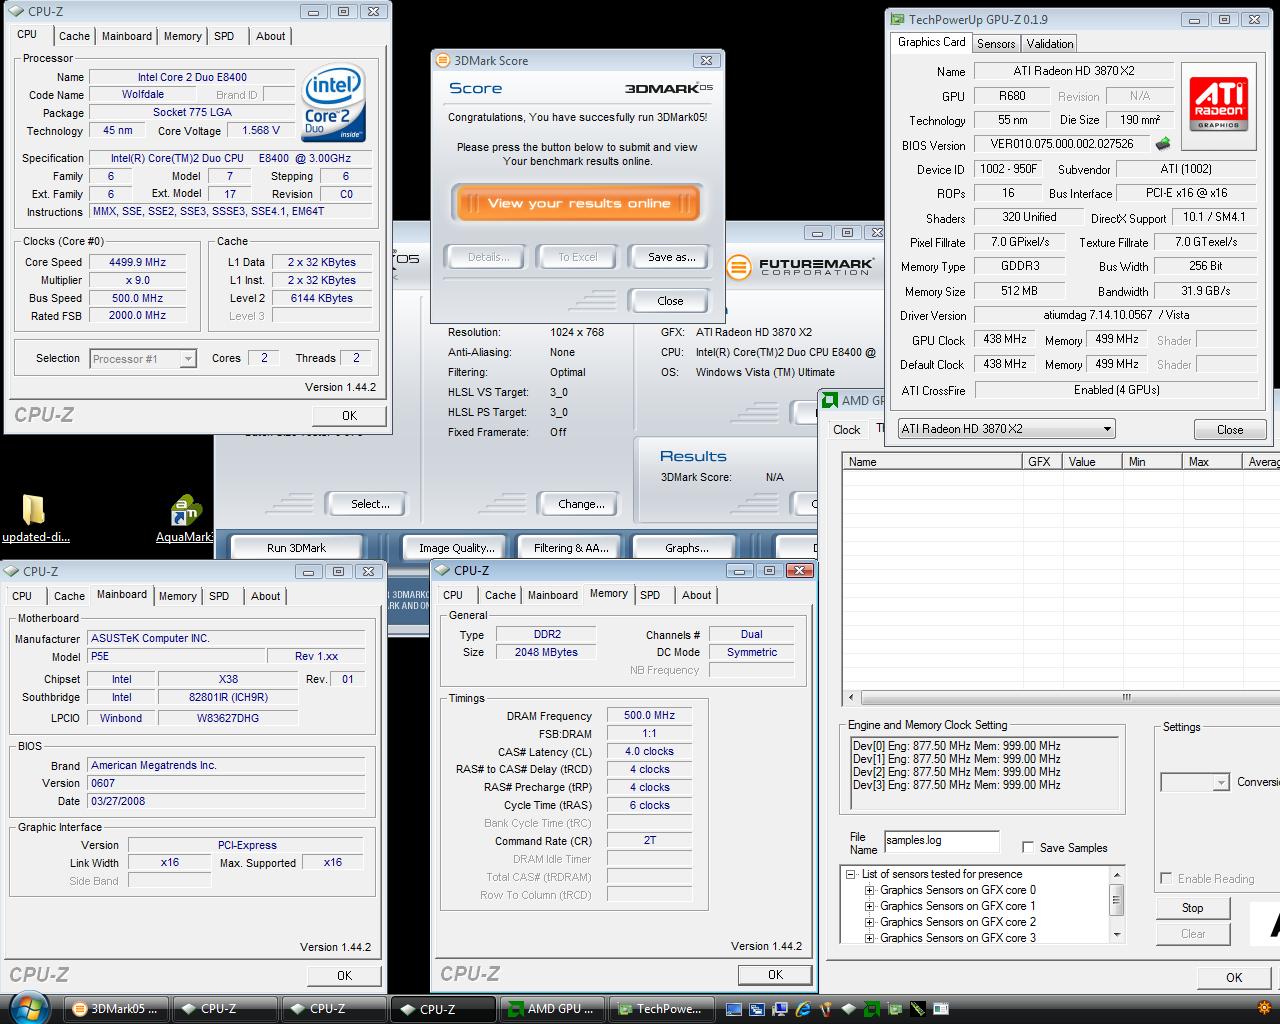Image resolution: width=1280 pixels, height=1024 pixels.
Task: Click the paintbrush quick launch icon
Action: [826, 1009]
